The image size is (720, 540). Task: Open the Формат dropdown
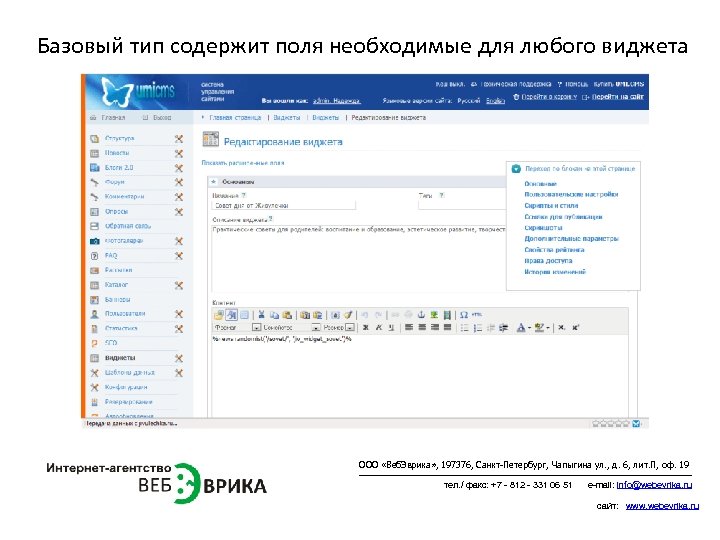pos(237,327)
